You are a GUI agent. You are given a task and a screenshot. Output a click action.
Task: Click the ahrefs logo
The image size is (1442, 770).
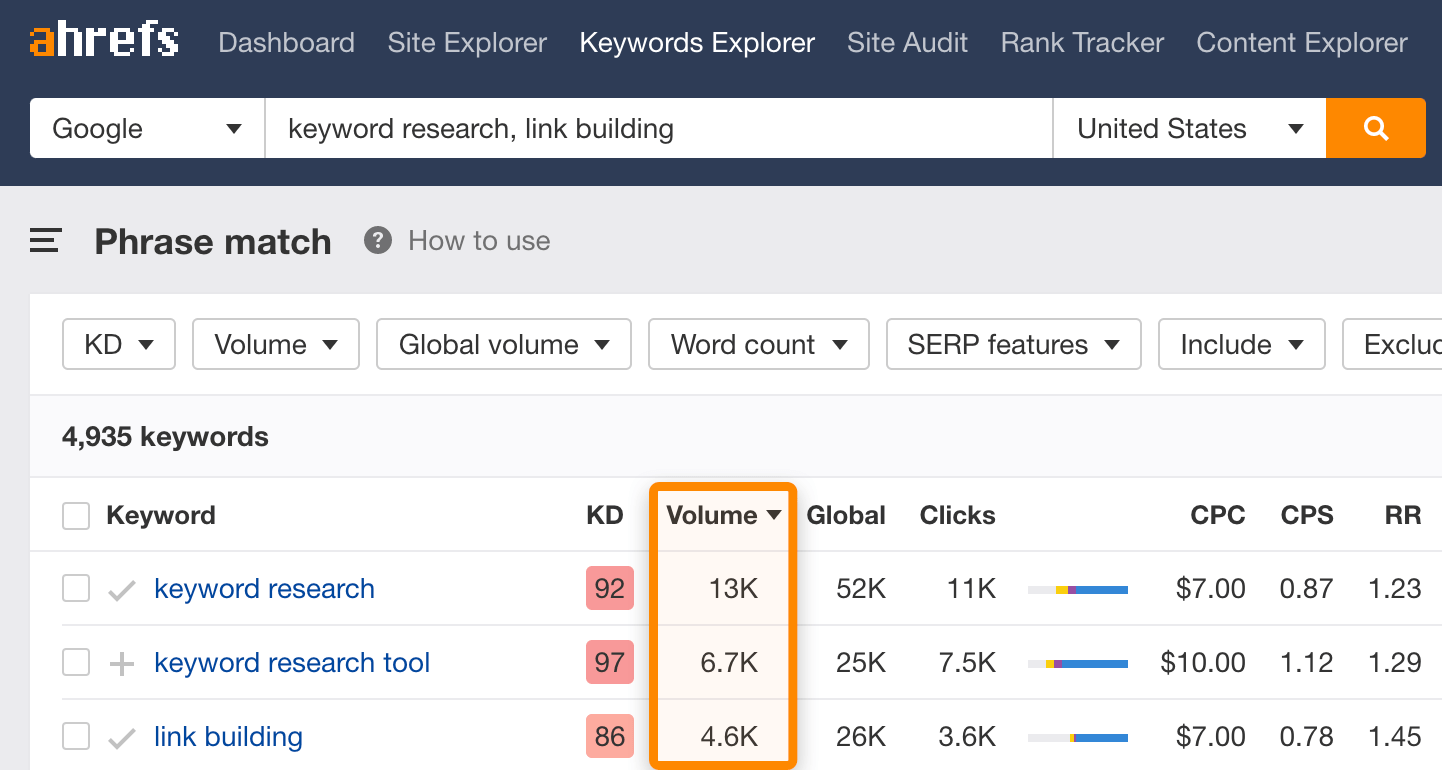coord(103,40)
